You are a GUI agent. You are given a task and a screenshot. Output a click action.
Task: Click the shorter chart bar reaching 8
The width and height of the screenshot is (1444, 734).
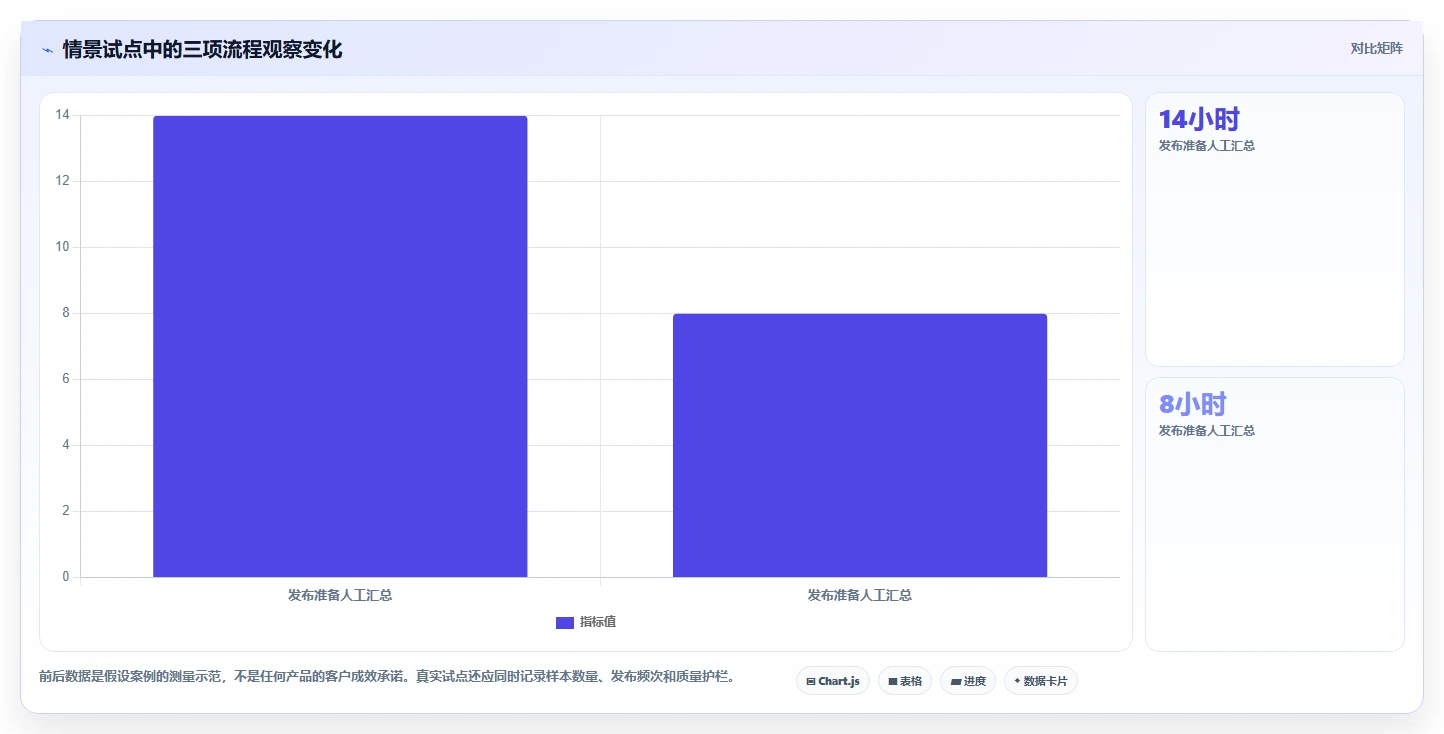coord(860,445)
